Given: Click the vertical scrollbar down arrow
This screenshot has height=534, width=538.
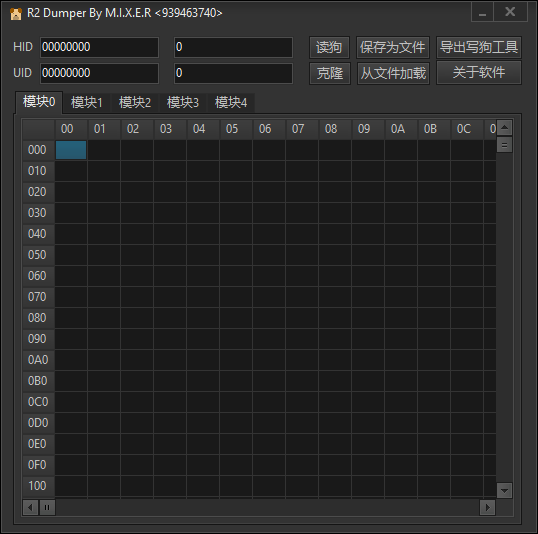Looking at the screenshot, I should pos(504,490).
